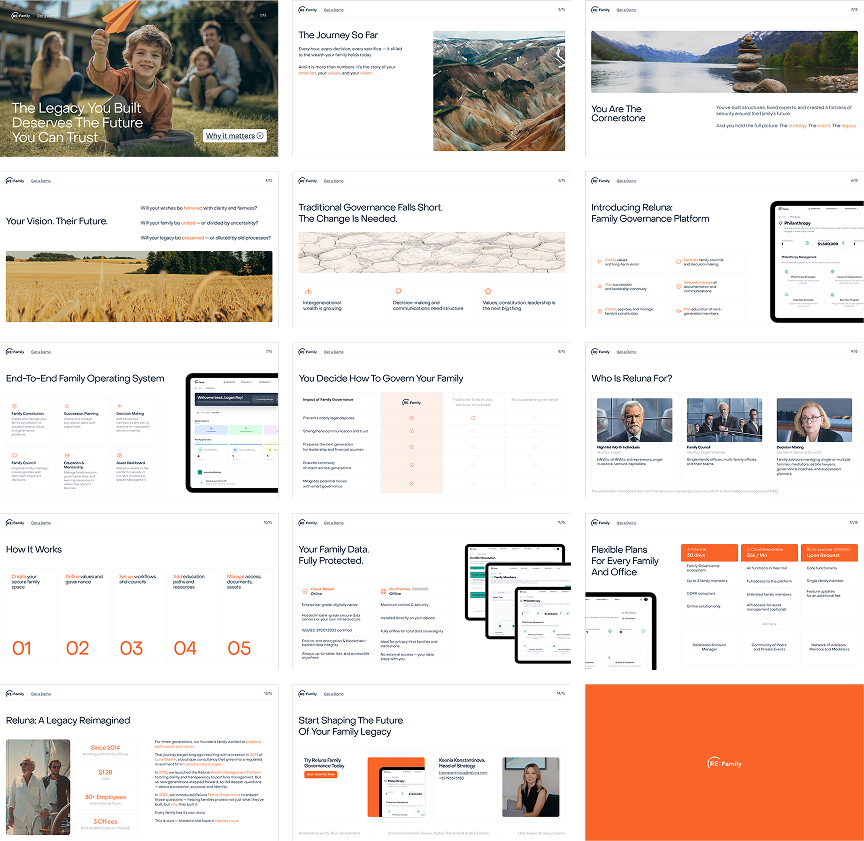Select step 04 "Add education paths"
This screenshot has height=841, width=864.
click(x=193, y=616)
